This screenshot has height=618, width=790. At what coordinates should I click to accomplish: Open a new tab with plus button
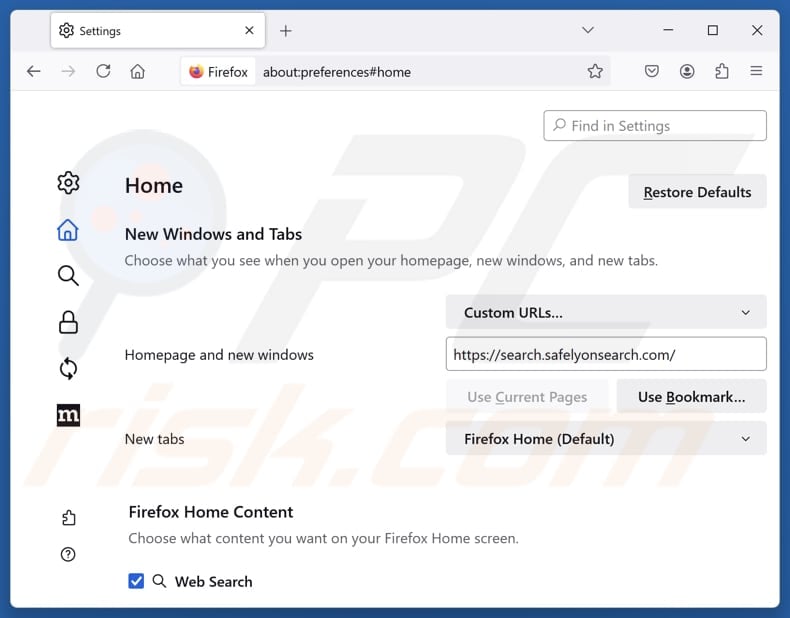[x=286, y=30]
